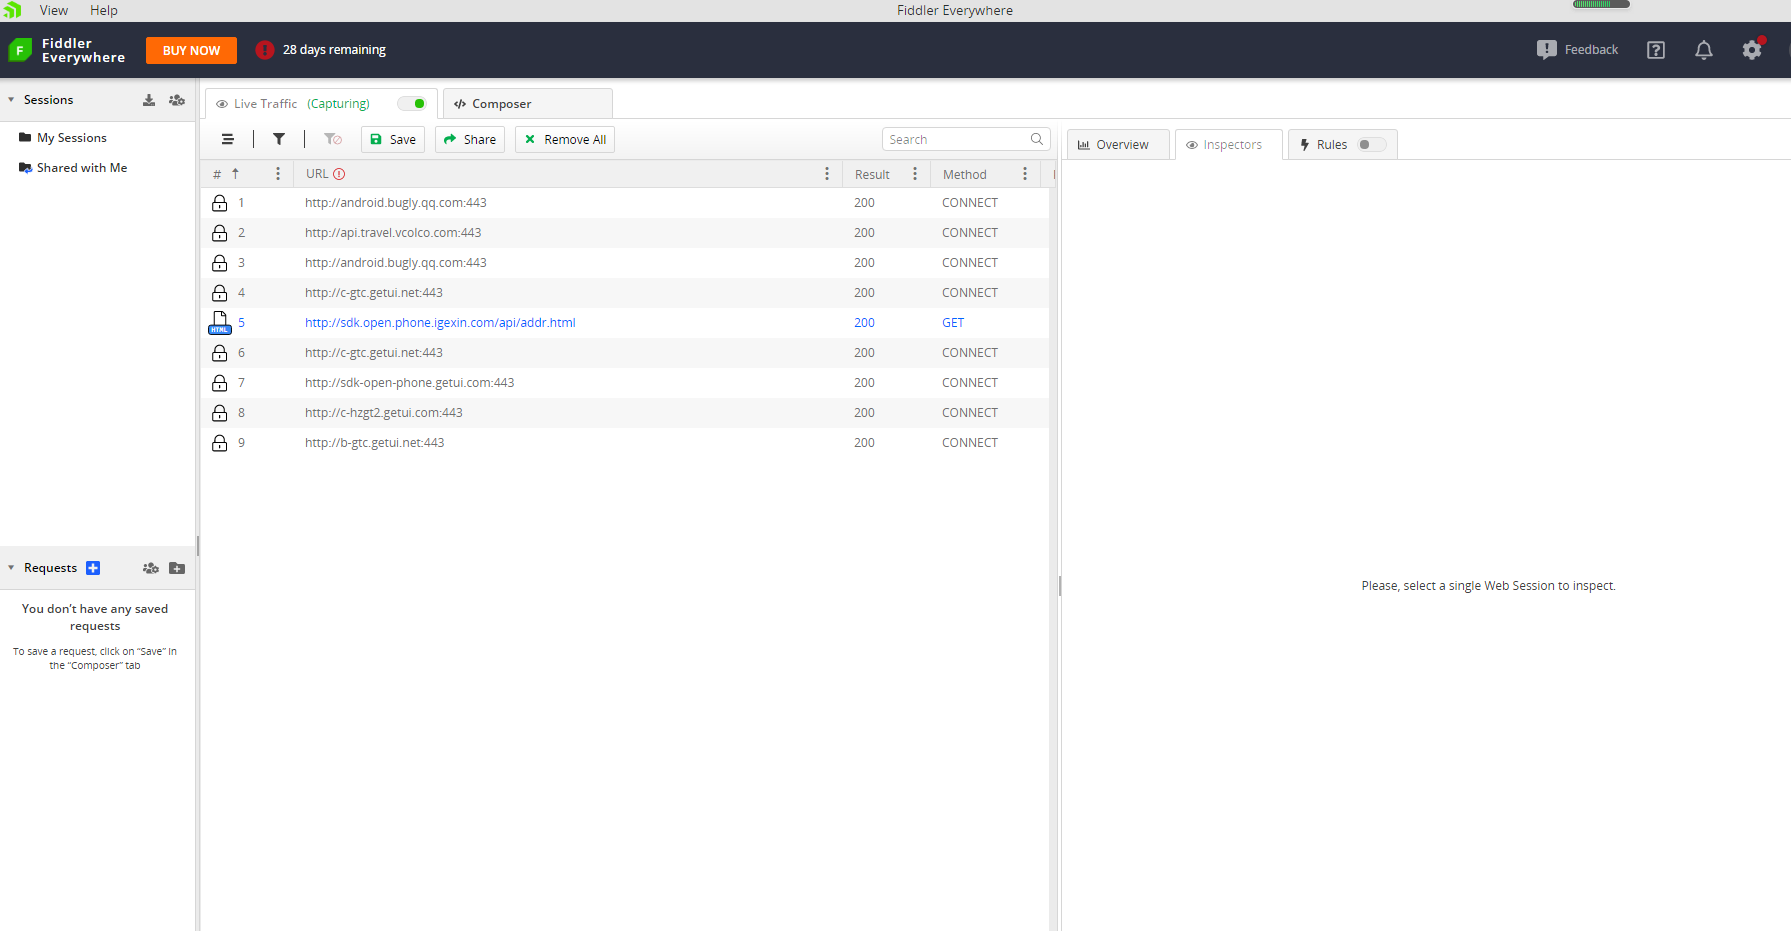The image size is (1791, 931).
Task: Click the URL column warning icon
Action: (339, 174)
